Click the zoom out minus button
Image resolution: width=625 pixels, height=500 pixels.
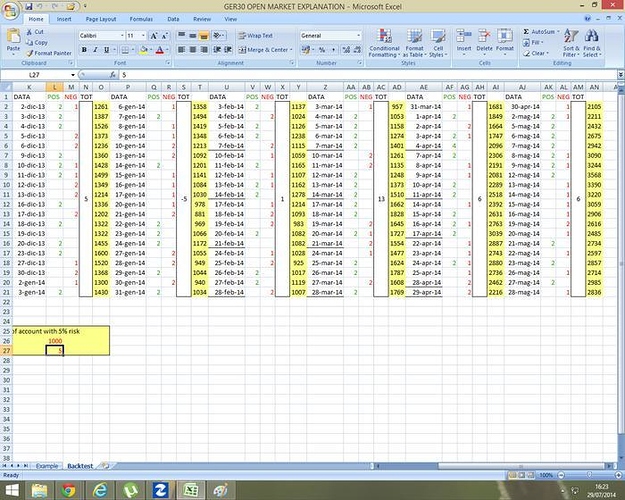click(x=561, y=475)
